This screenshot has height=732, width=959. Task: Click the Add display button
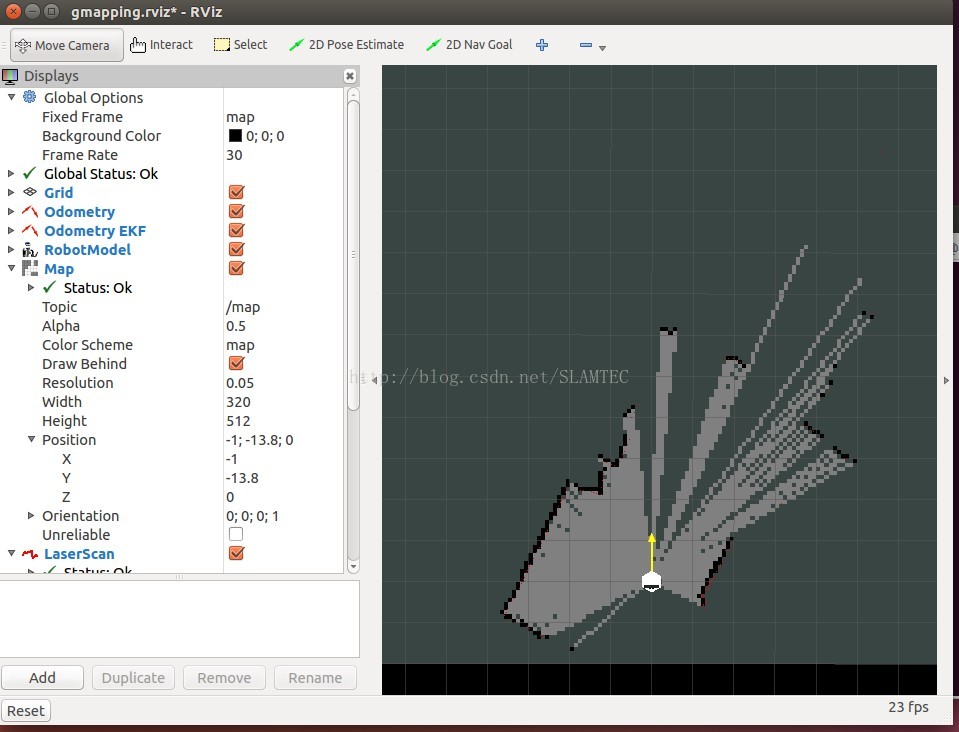click(42, 678)
